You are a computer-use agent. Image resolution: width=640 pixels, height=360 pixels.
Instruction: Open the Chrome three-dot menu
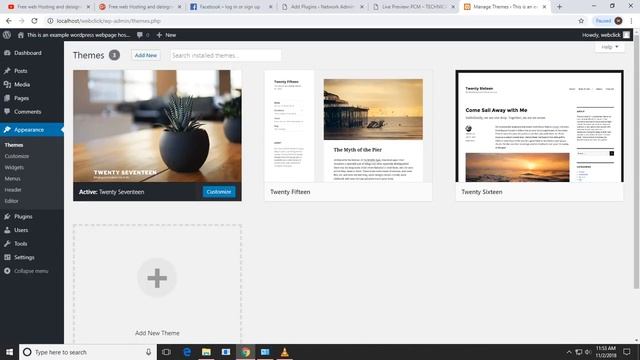pyautogui.click(x=631, y=21)
